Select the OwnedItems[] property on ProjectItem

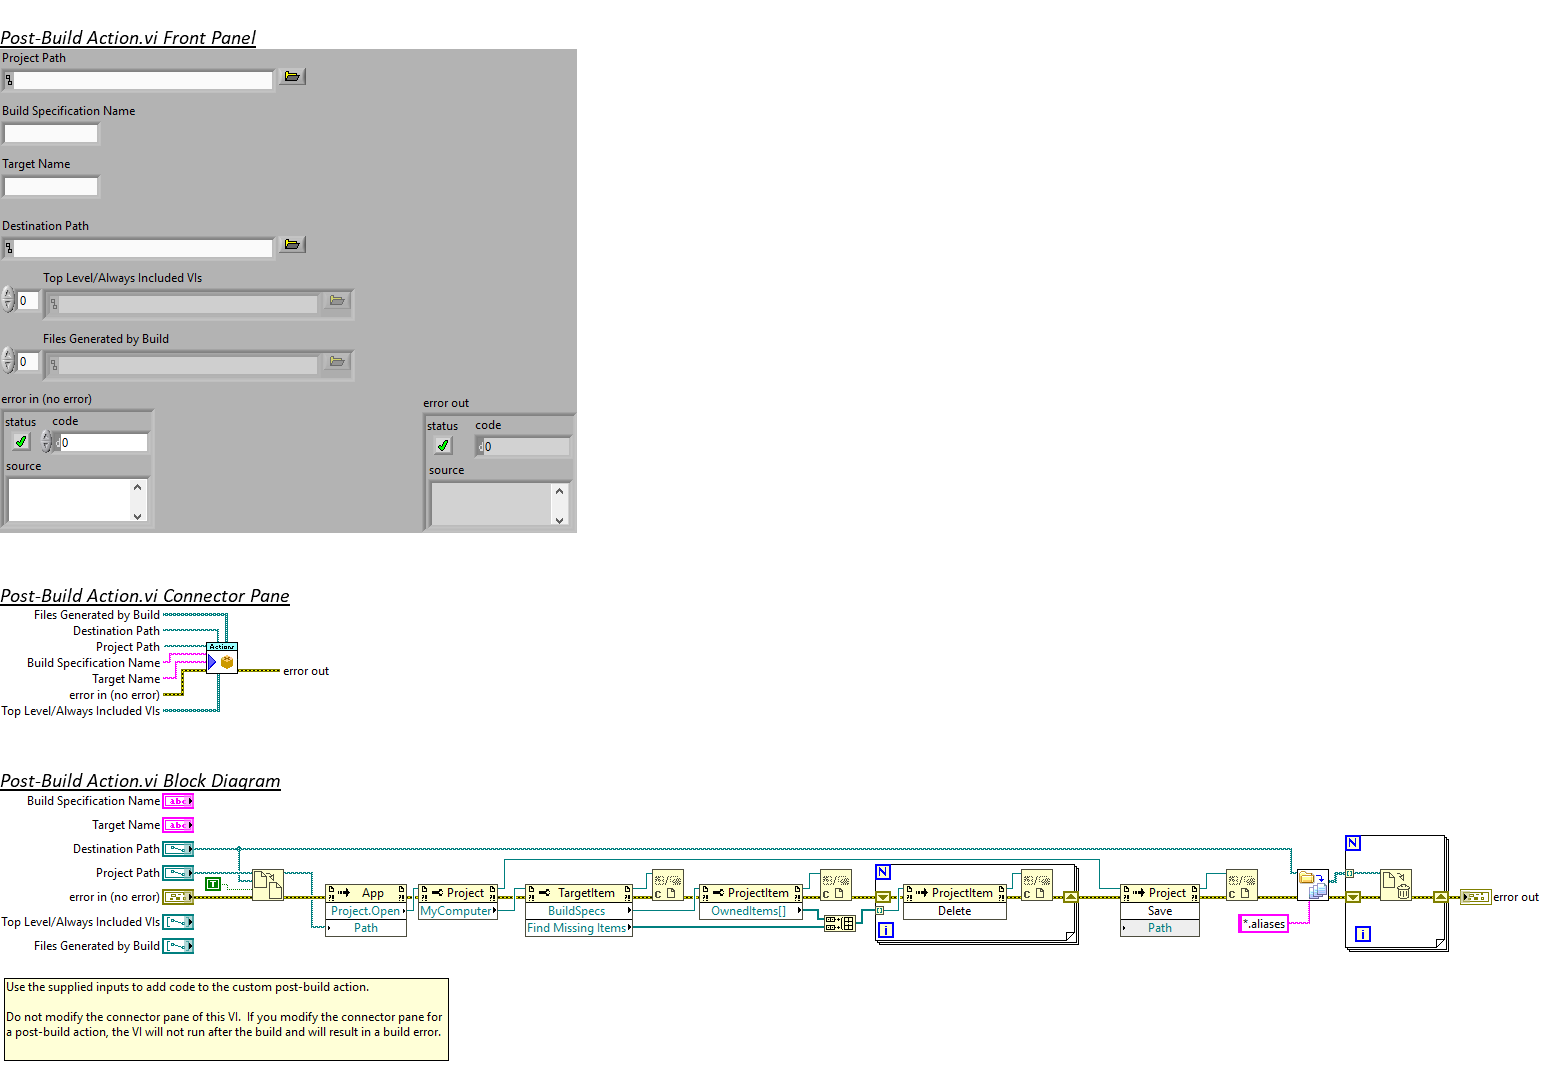point(751,911)
